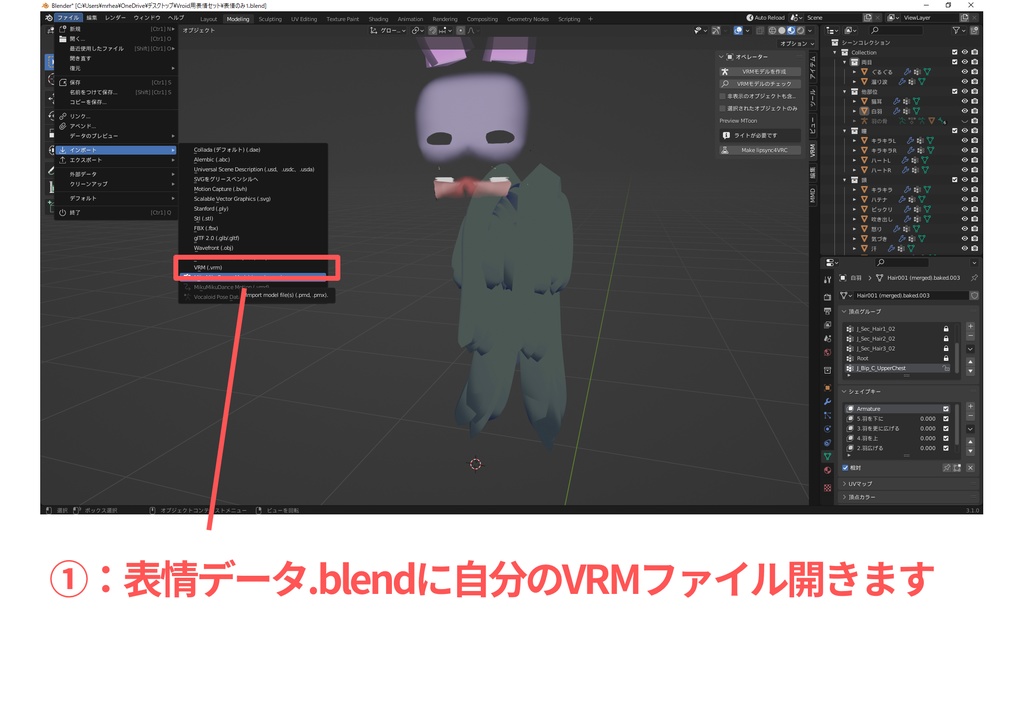Image resolution: width=1024 pixels, height=724 pixels.
Task: Toggle the checkbox on the Collection row
Action: click(x=954, y=53)
